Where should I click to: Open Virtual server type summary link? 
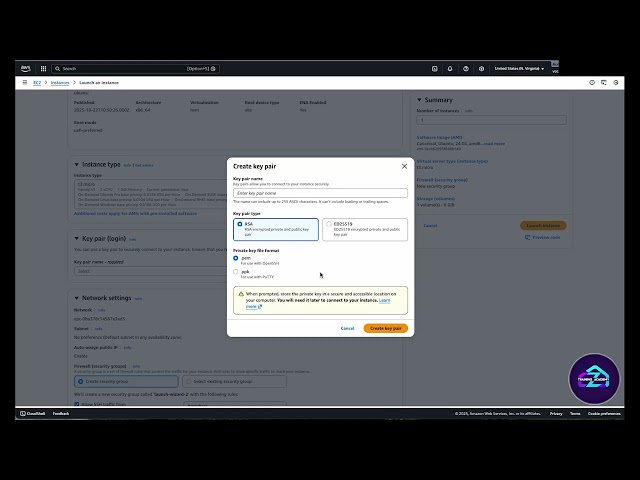[x=452, y=161]
